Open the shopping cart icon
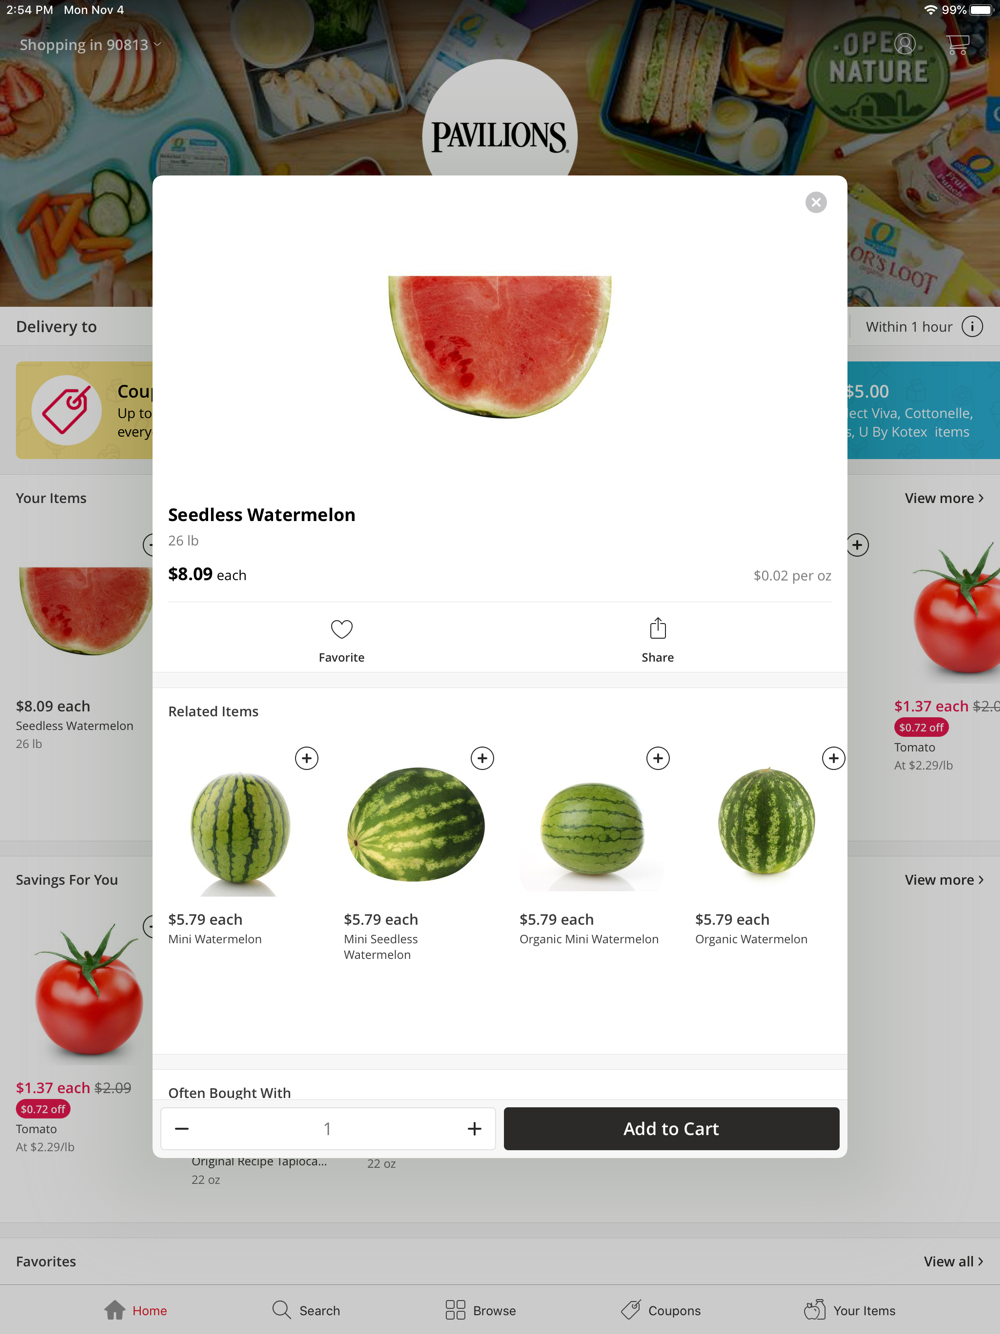 (x=957, y=45)
